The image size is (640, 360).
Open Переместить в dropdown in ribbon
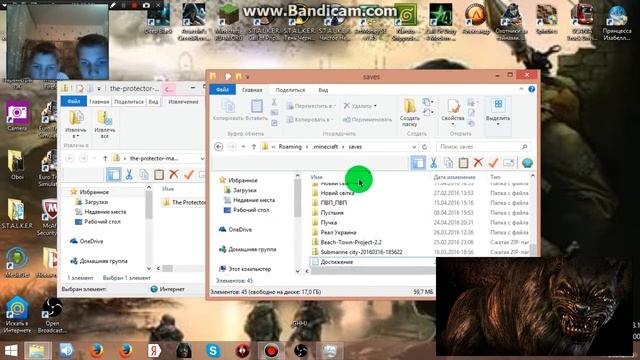pyautogui.click(x=311, y=106)
